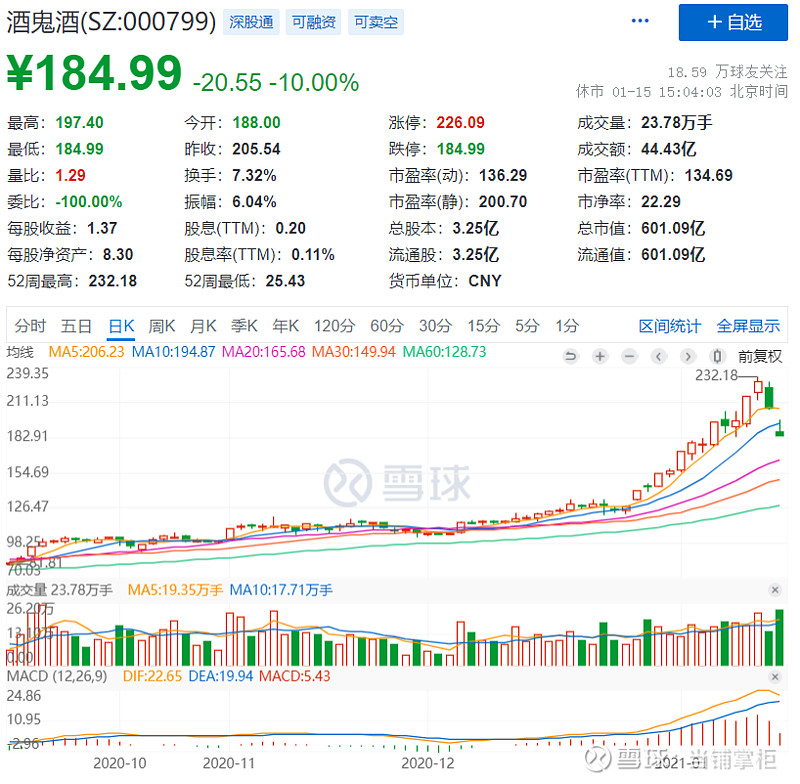
Task: Click 换手 value 7.32%
Action: (254, 175)
